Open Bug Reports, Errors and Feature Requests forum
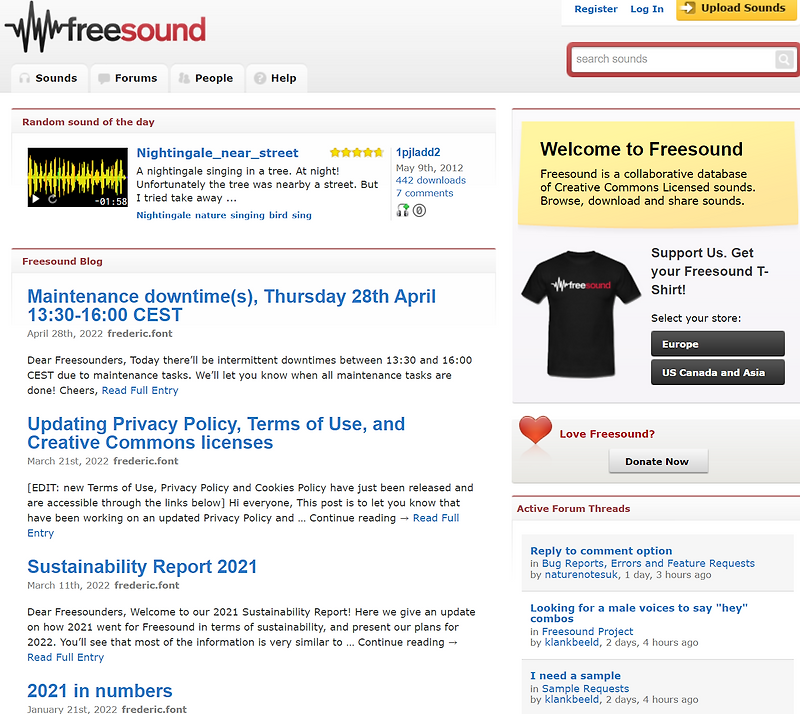The image size is (800, 714). pos(648,563)
